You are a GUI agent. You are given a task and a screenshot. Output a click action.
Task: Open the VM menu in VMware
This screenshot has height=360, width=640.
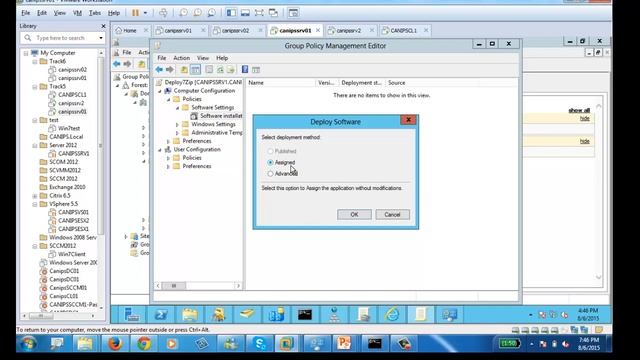pos(77,13)
